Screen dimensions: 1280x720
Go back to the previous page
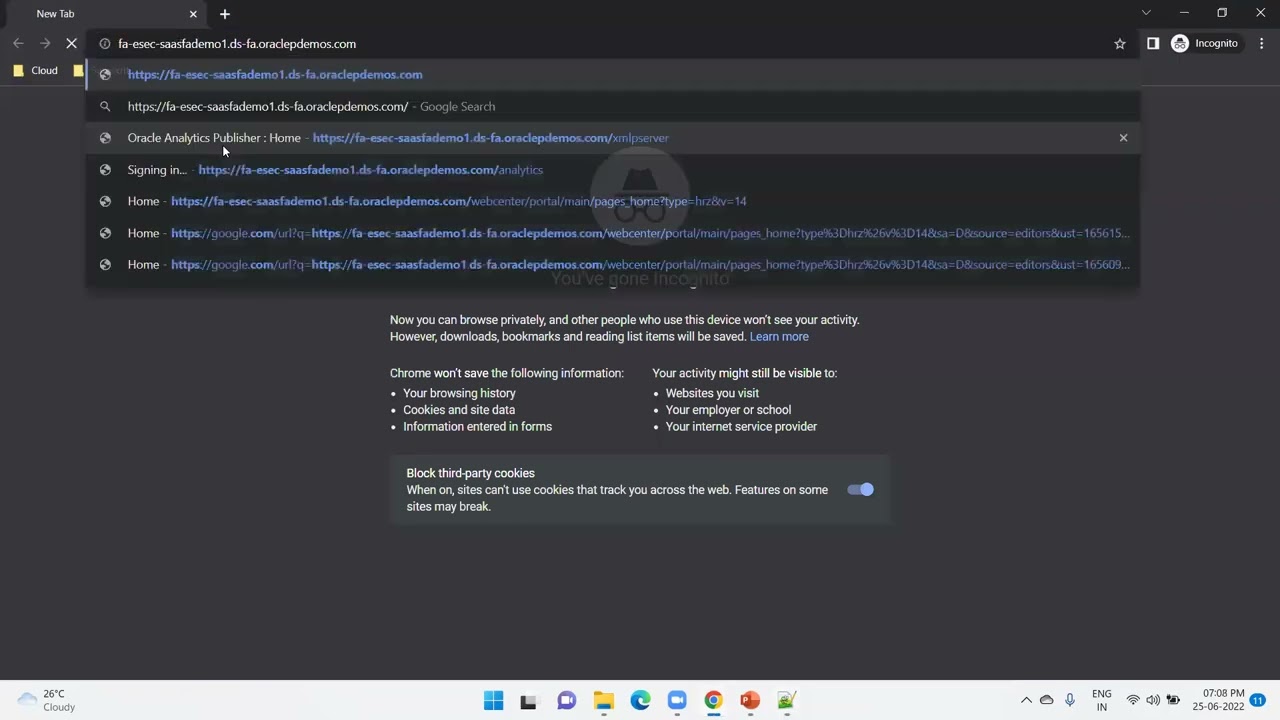[18, 44]
